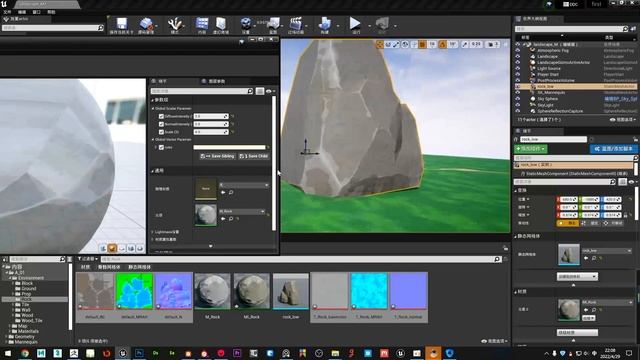Viewport: 640px width, 360px height.
Task: Open the Cinematics clapperboard icon
Action: tap(296, 24)
